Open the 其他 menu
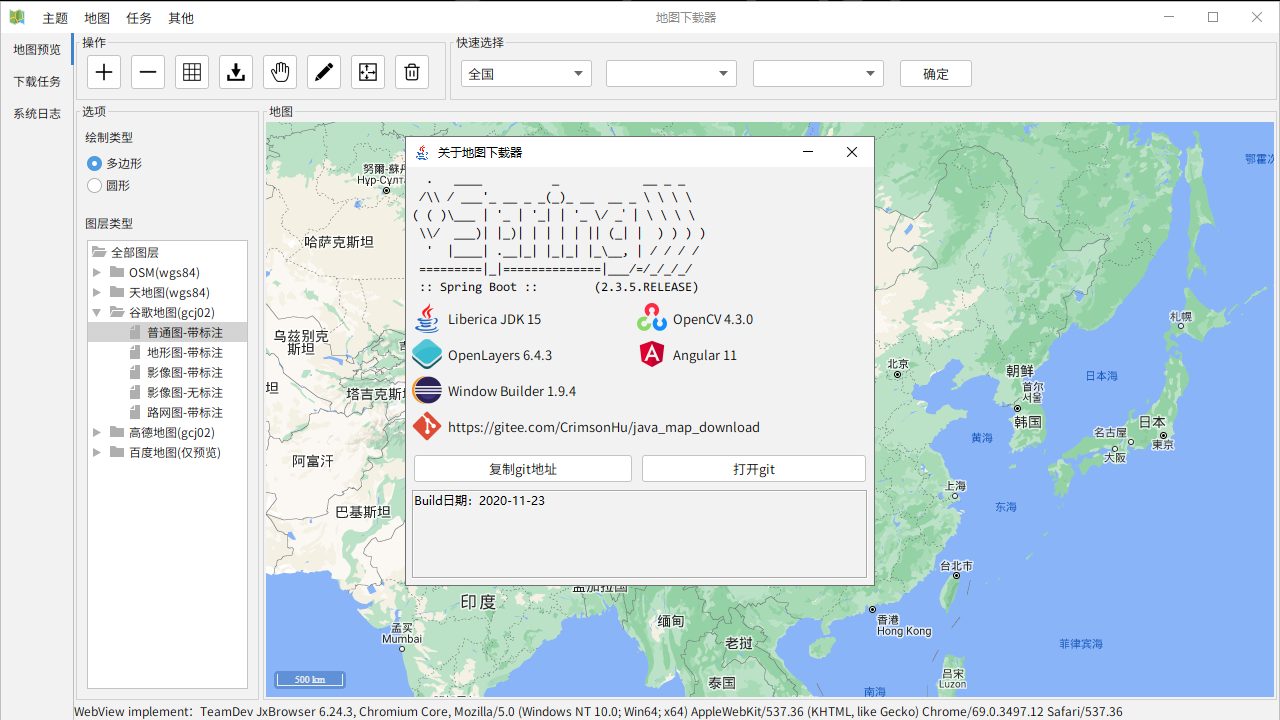Image resolution: width=1280 pixels, height=720 pixels. click(x=181, y=18)
